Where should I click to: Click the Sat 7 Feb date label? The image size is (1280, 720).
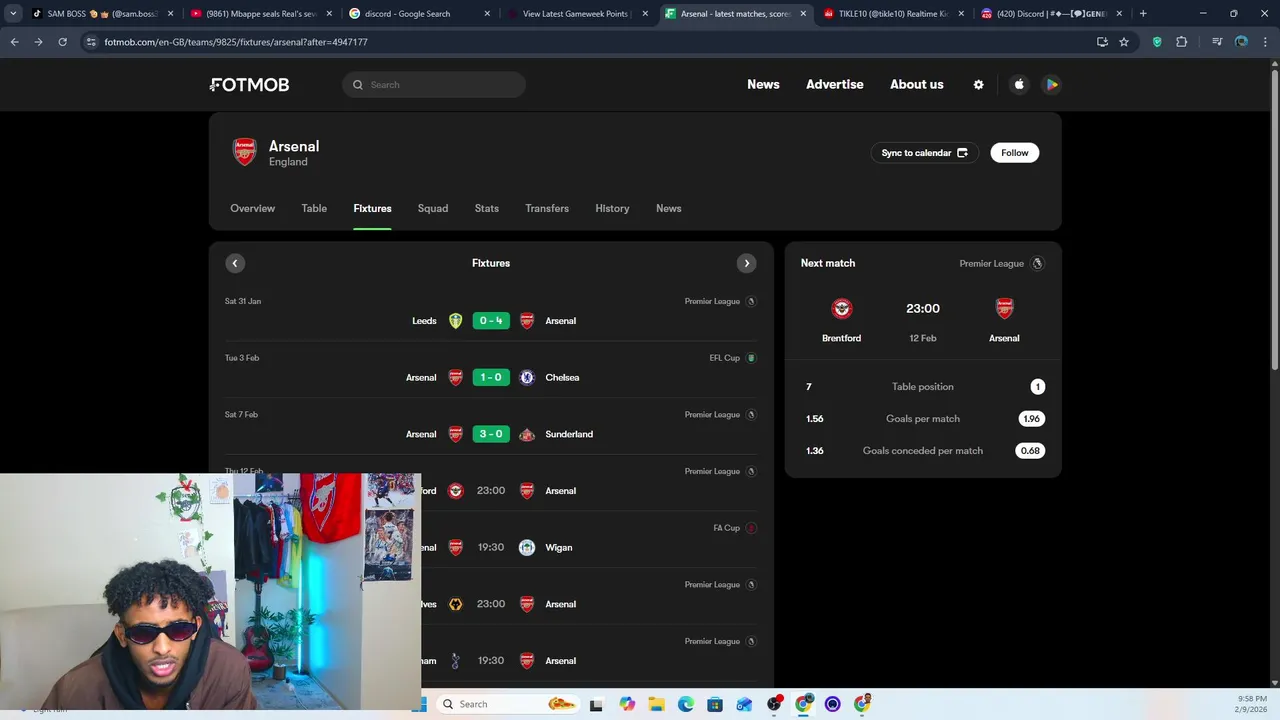pyautogui.click(x=241, y=415)
